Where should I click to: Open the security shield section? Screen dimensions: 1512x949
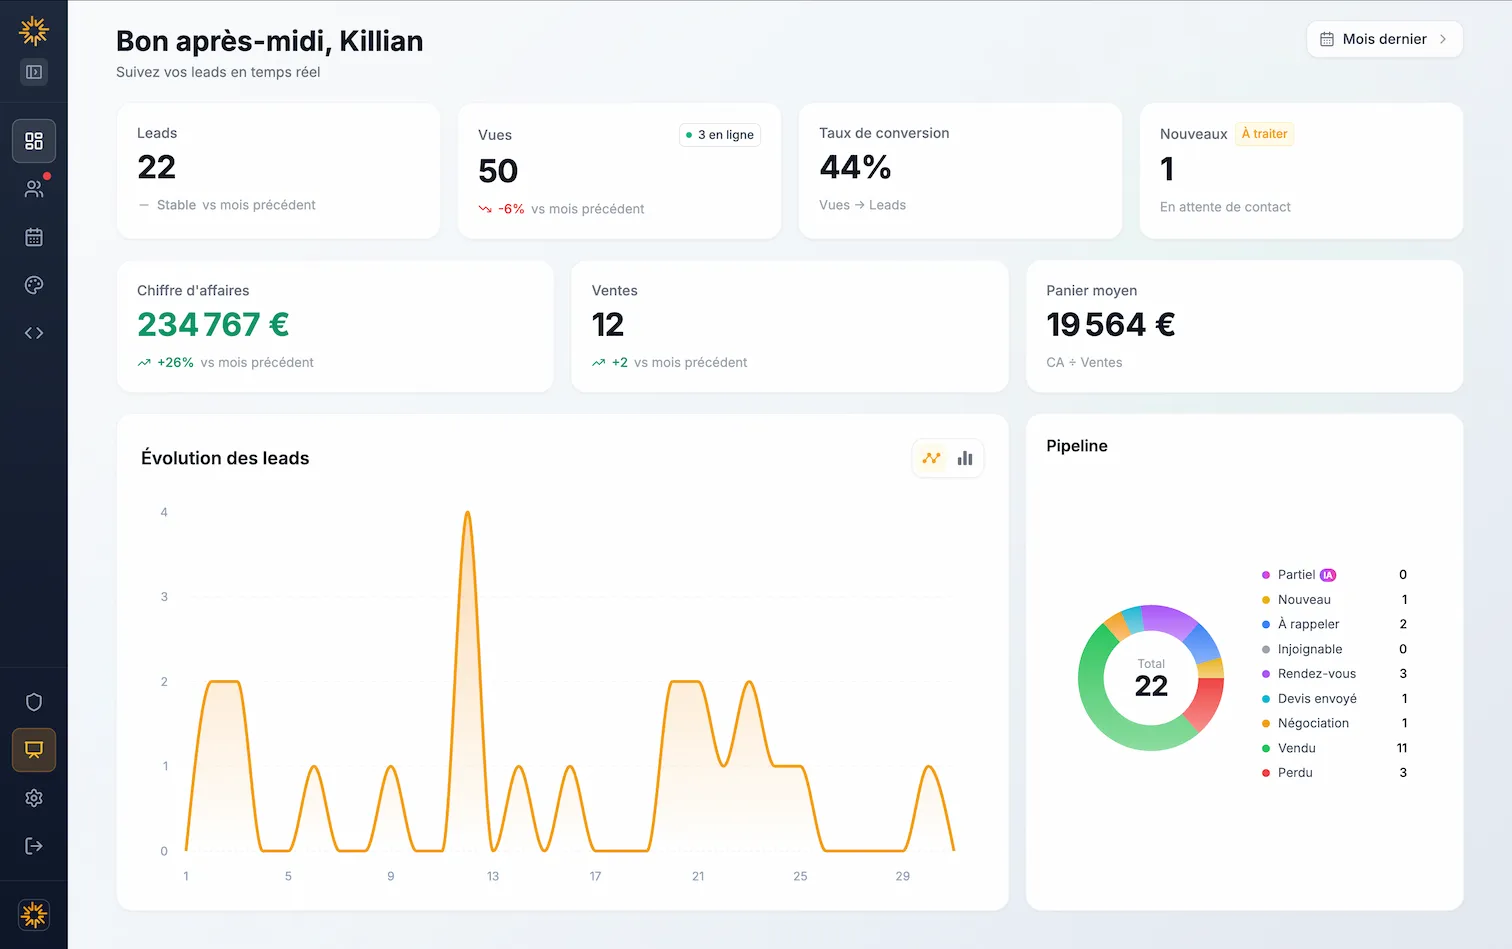pyautogui.click(x=34, y=702)
